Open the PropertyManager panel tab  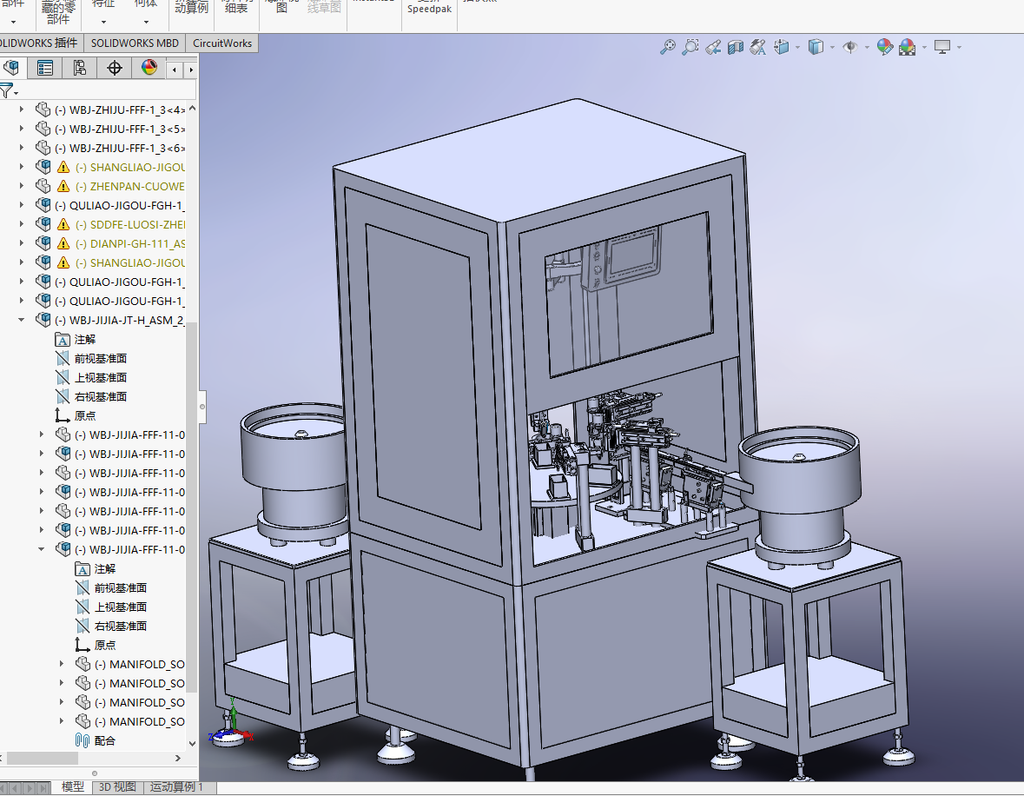tap(45, 68)
